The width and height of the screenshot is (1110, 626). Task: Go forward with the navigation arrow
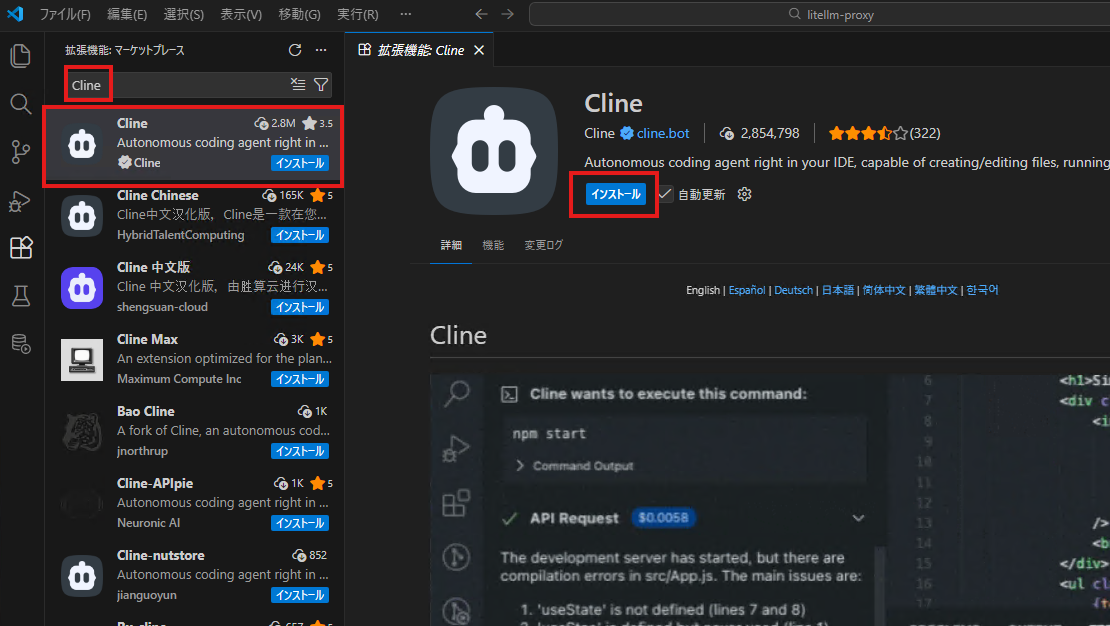(508, 14)
